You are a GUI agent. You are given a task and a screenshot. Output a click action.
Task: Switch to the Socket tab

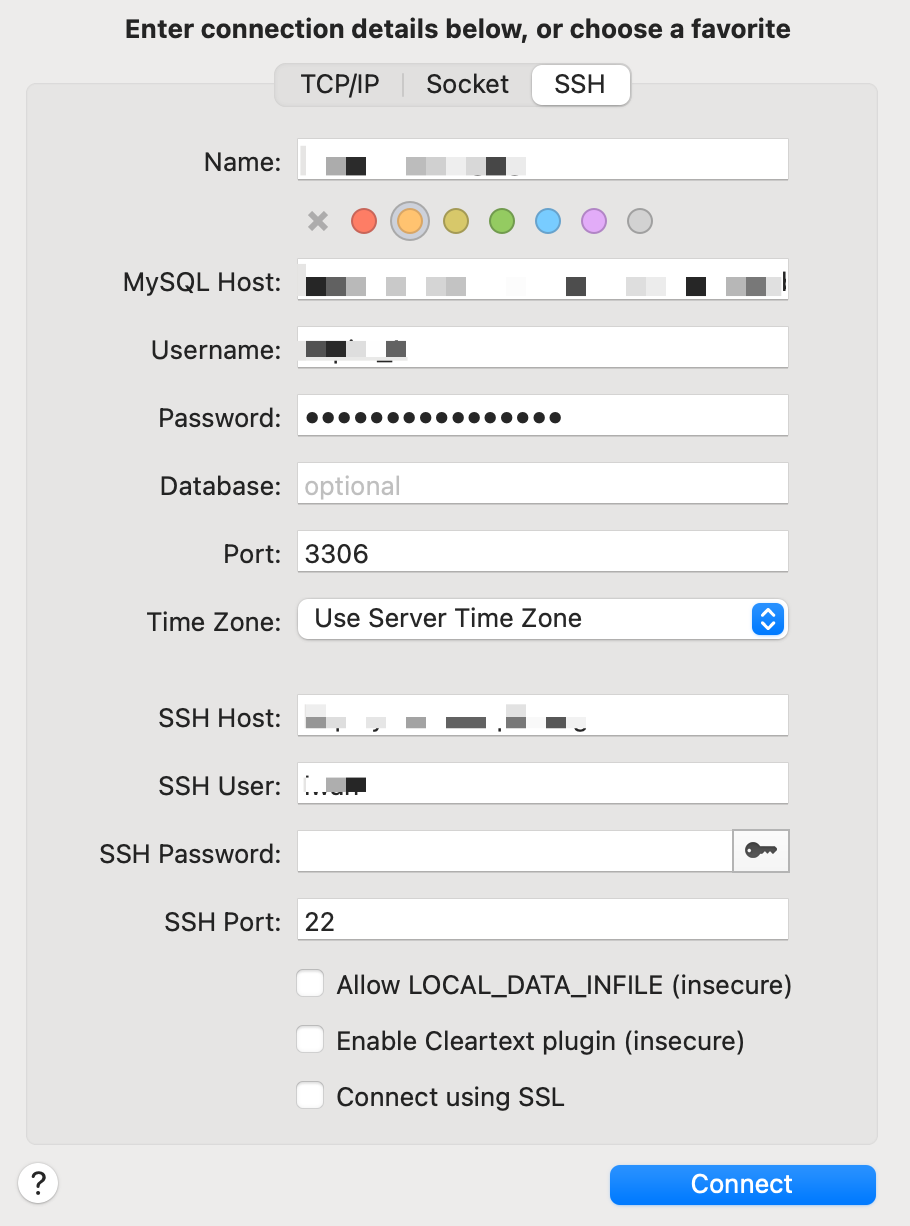(x=466, y=84)
